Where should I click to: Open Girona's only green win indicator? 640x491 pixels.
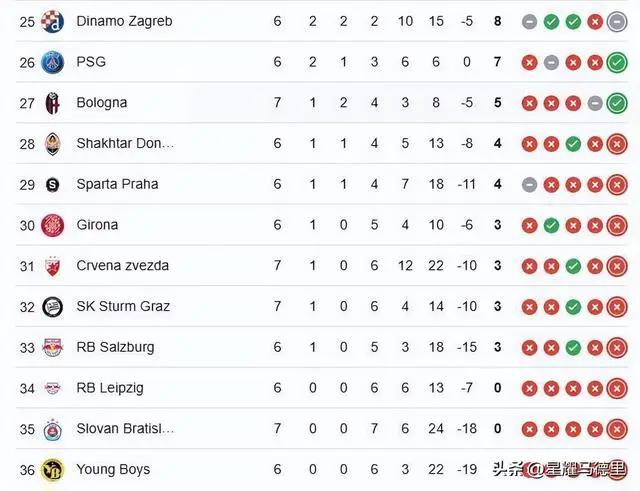pos(551,225)
